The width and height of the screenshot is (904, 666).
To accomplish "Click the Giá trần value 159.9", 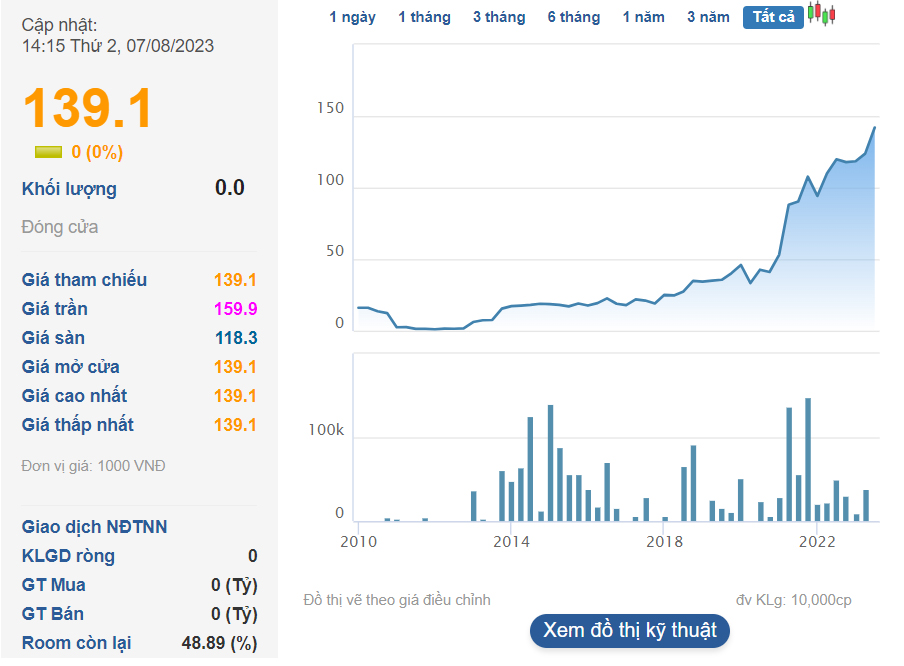I will click(x=236, y=309).
